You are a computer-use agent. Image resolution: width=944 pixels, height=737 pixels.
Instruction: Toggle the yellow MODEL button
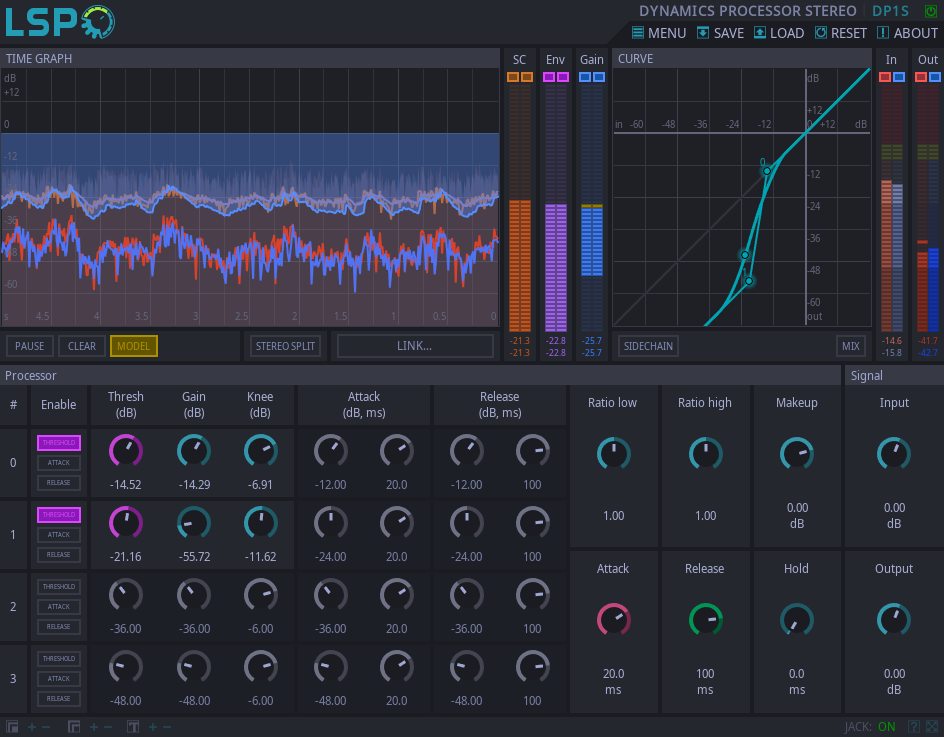pyautogui.click(x=134, y=346)
